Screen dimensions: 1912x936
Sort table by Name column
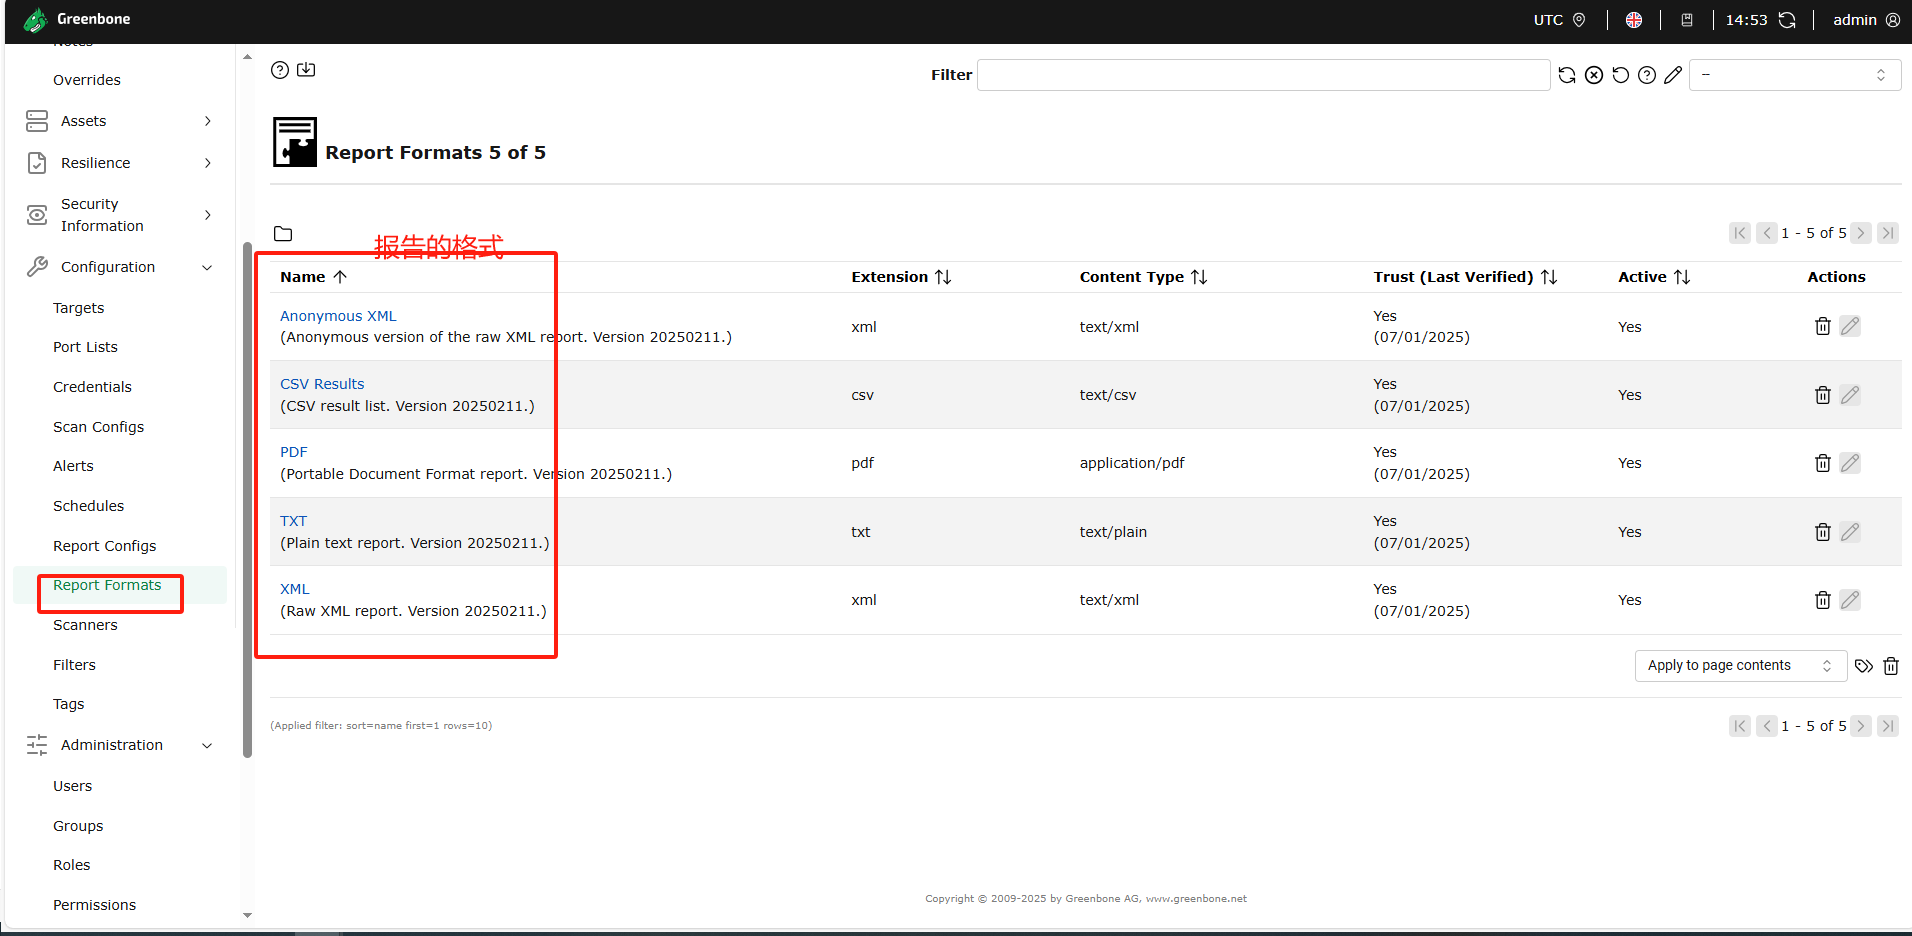coord(313,277)
